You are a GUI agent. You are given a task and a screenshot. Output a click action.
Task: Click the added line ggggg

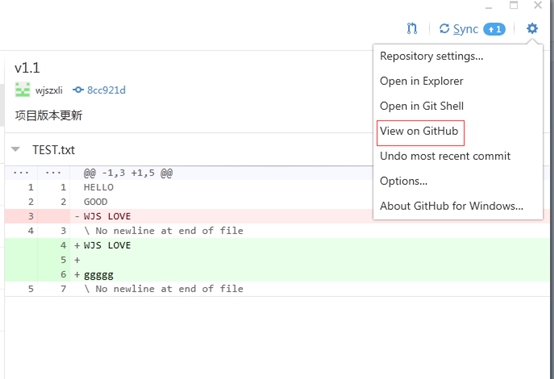point(99,275)
